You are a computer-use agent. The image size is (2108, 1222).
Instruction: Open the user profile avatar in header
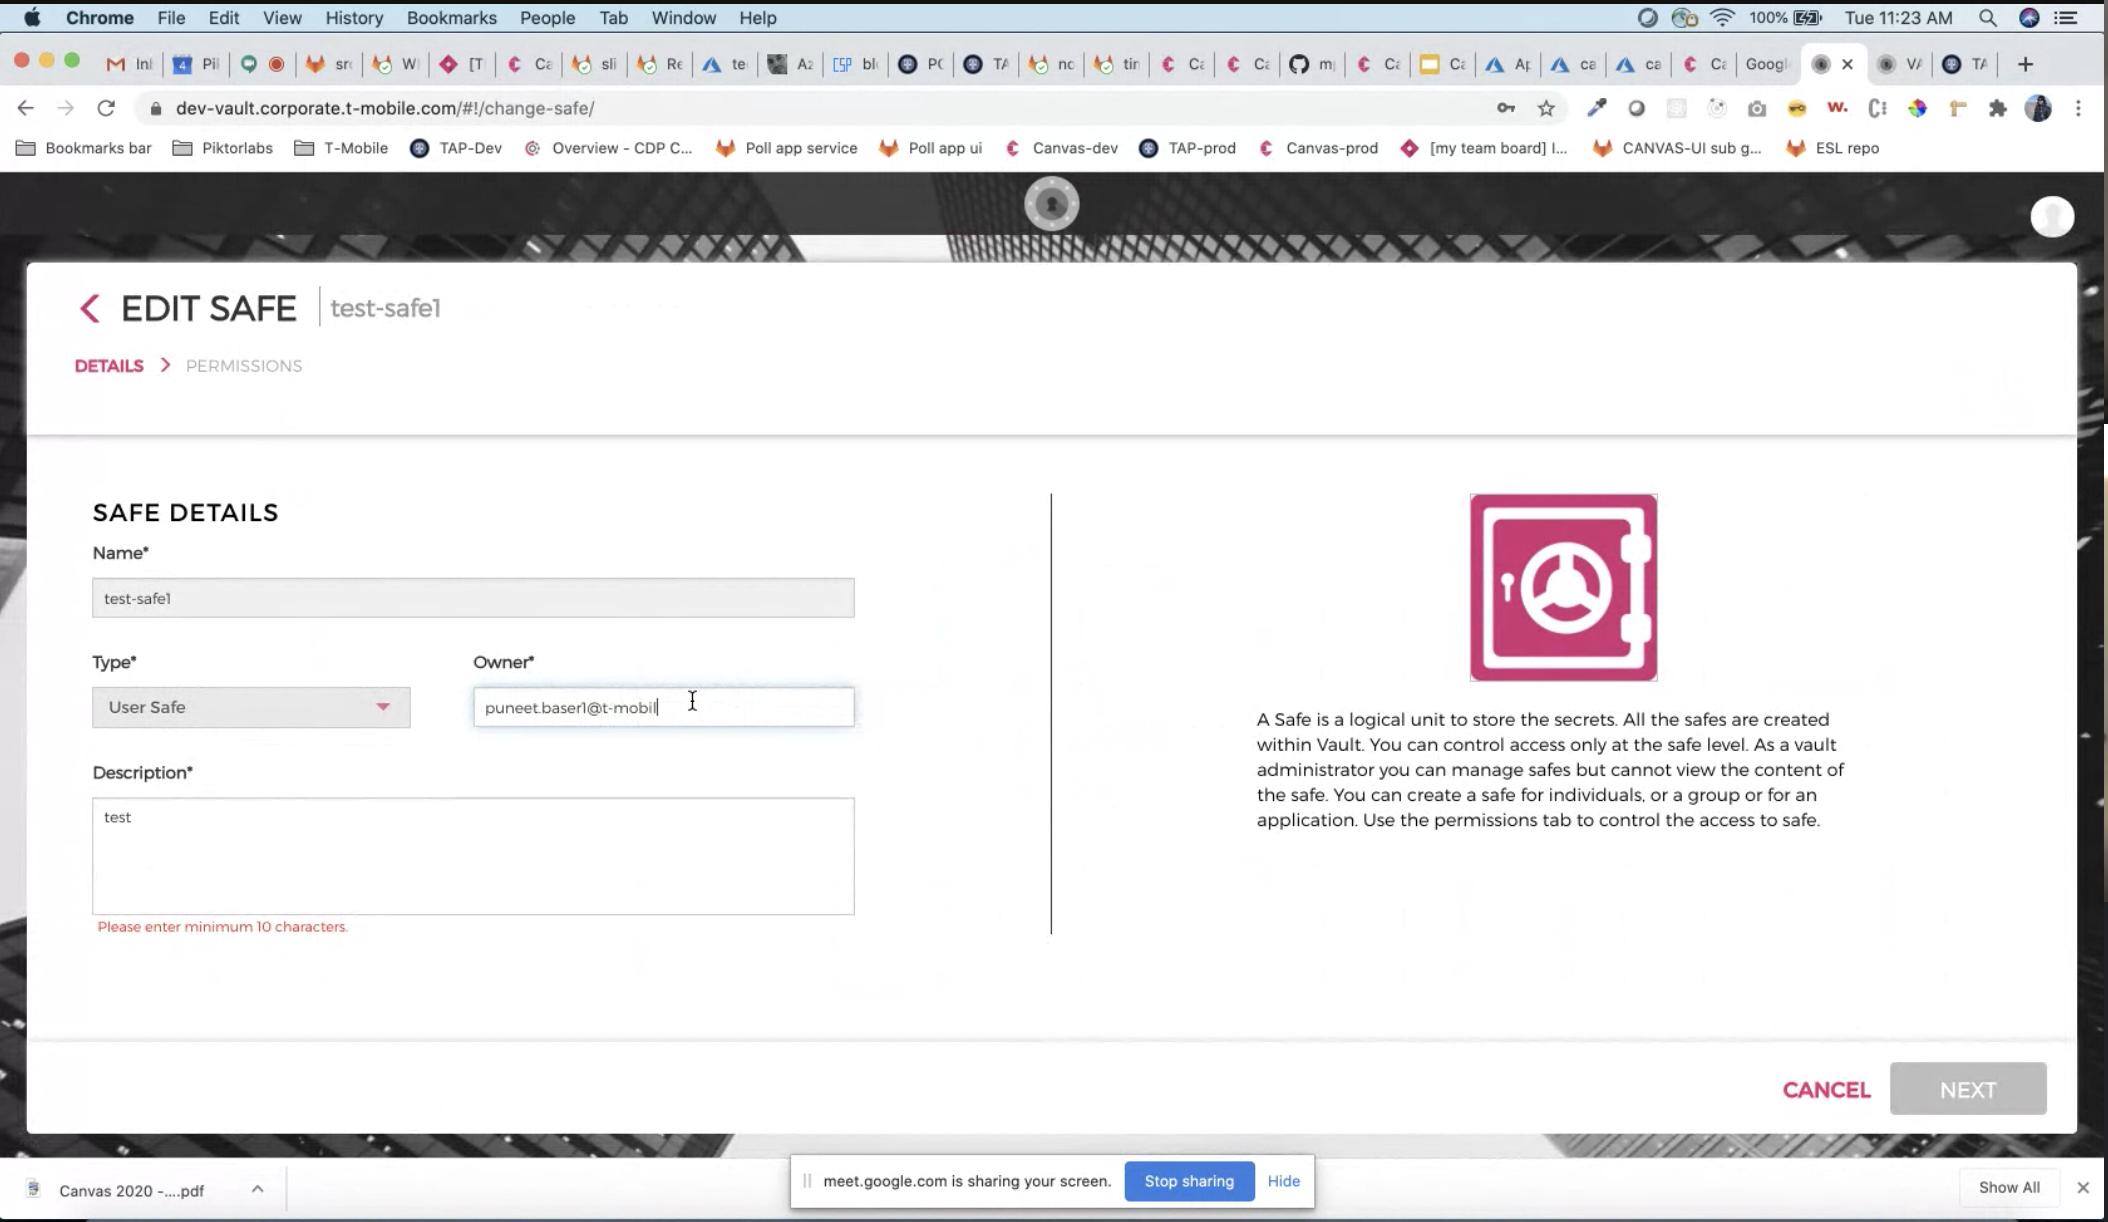tap(2052, 216)
